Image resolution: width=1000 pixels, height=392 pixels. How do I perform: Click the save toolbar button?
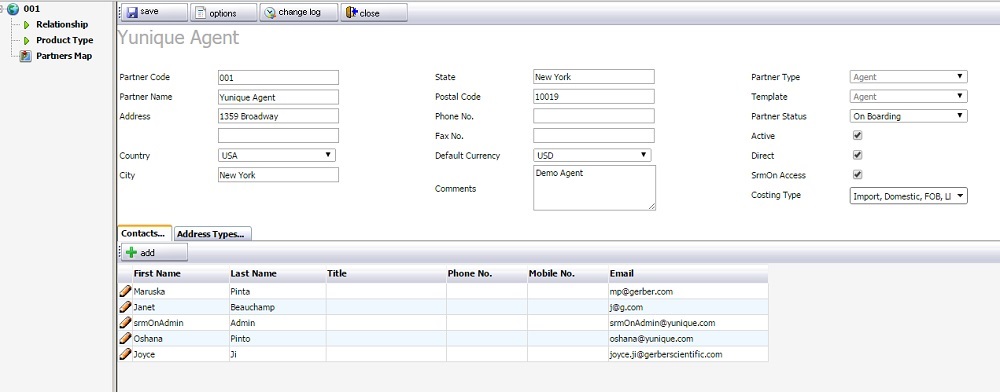click(x=154, y=12)
